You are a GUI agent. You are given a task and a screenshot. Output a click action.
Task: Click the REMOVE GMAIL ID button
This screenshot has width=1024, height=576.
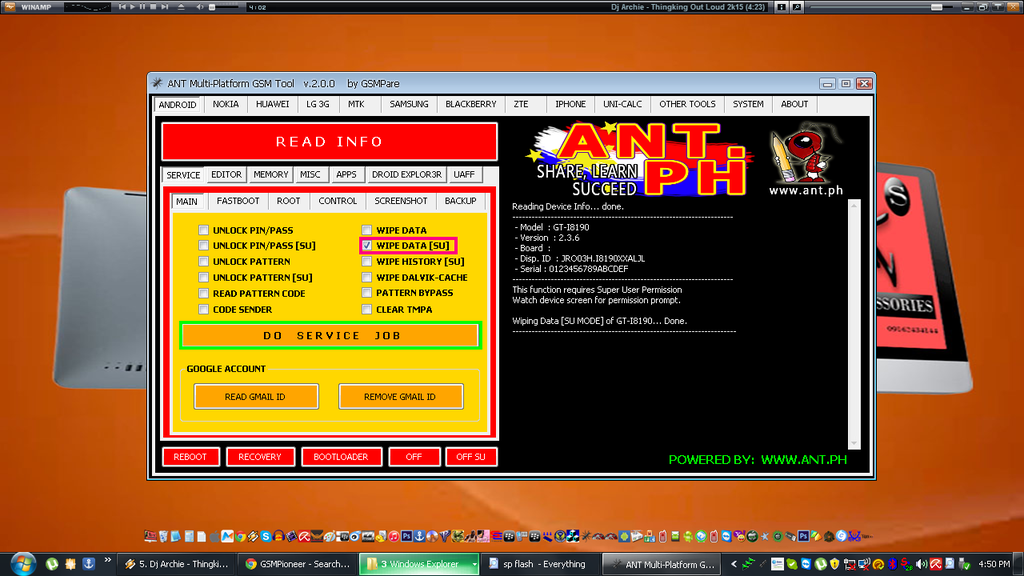400,397
